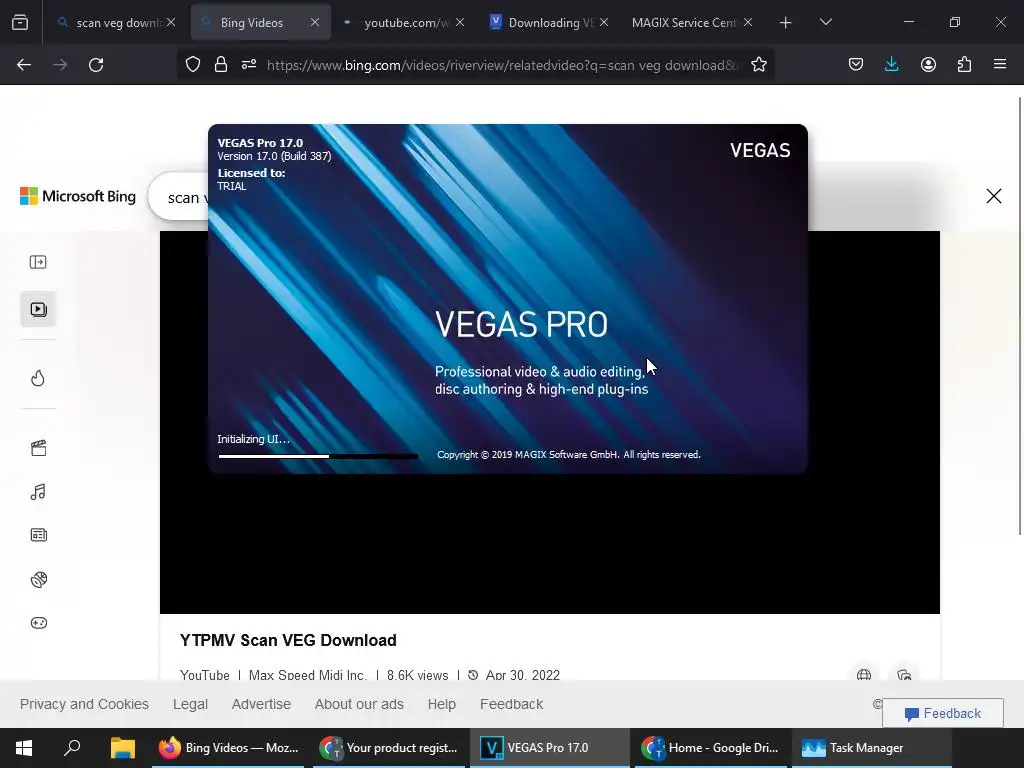The width and height of the screenshot is (1024, 768).
Task: Go back to previous page
Action: 24,65
